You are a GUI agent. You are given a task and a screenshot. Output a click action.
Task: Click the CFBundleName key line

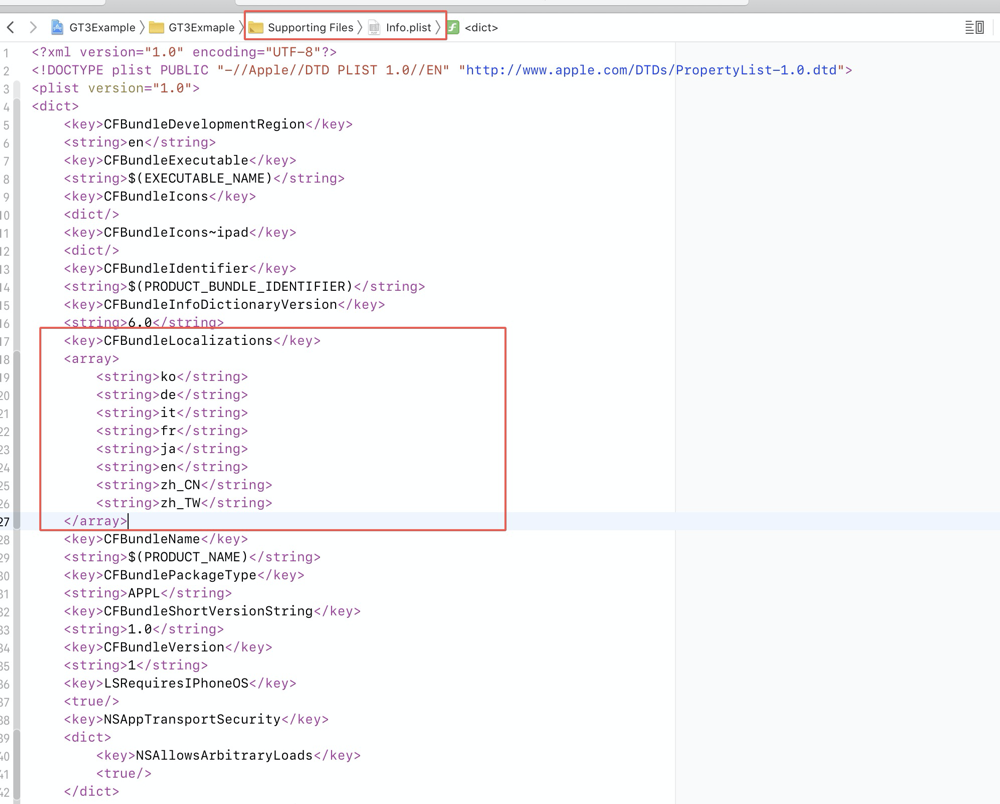pos(150,539)
